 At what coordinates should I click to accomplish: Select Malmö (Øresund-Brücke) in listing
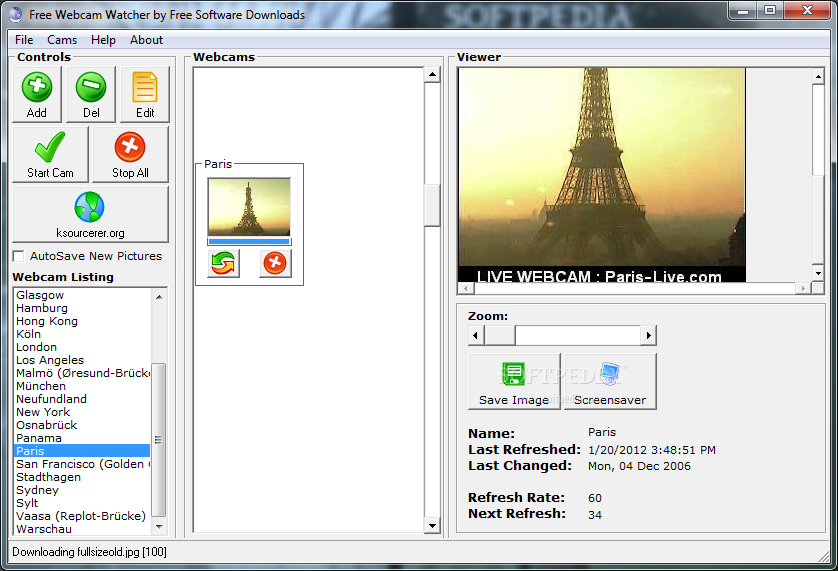click(x=82, y=373)
